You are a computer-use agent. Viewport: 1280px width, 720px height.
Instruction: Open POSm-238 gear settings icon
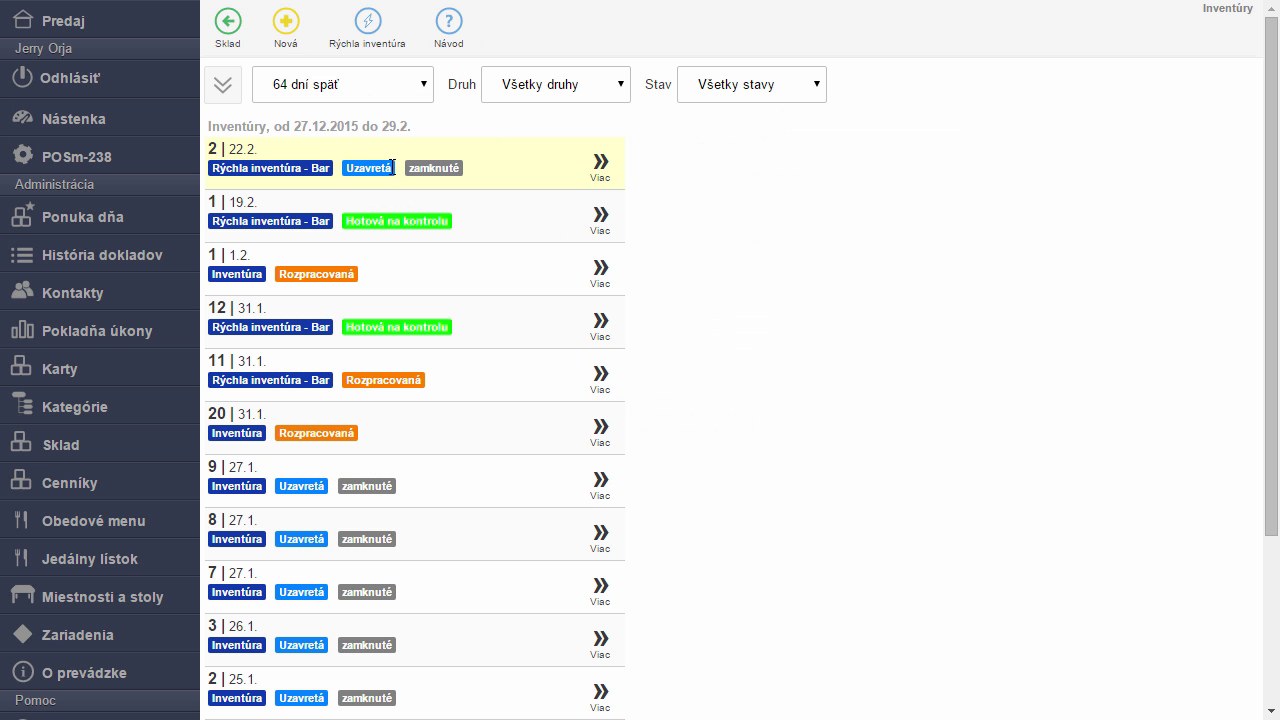[x=22, y=156]
